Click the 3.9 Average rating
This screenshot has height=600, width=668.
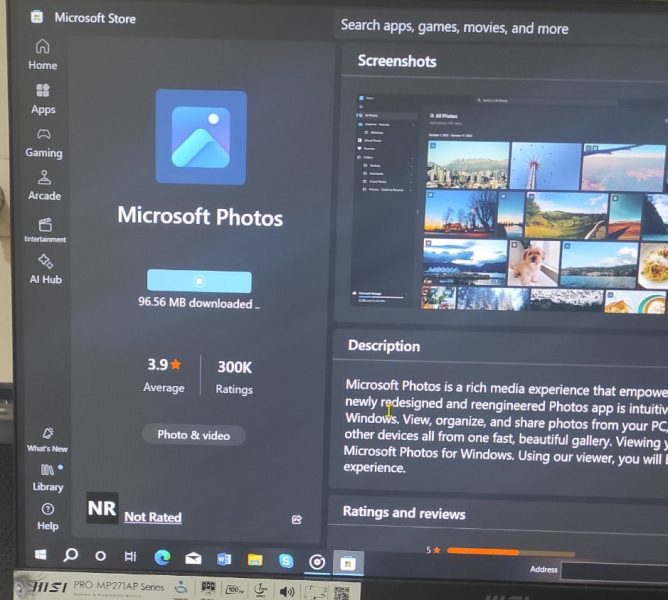[x=164, y=374]
